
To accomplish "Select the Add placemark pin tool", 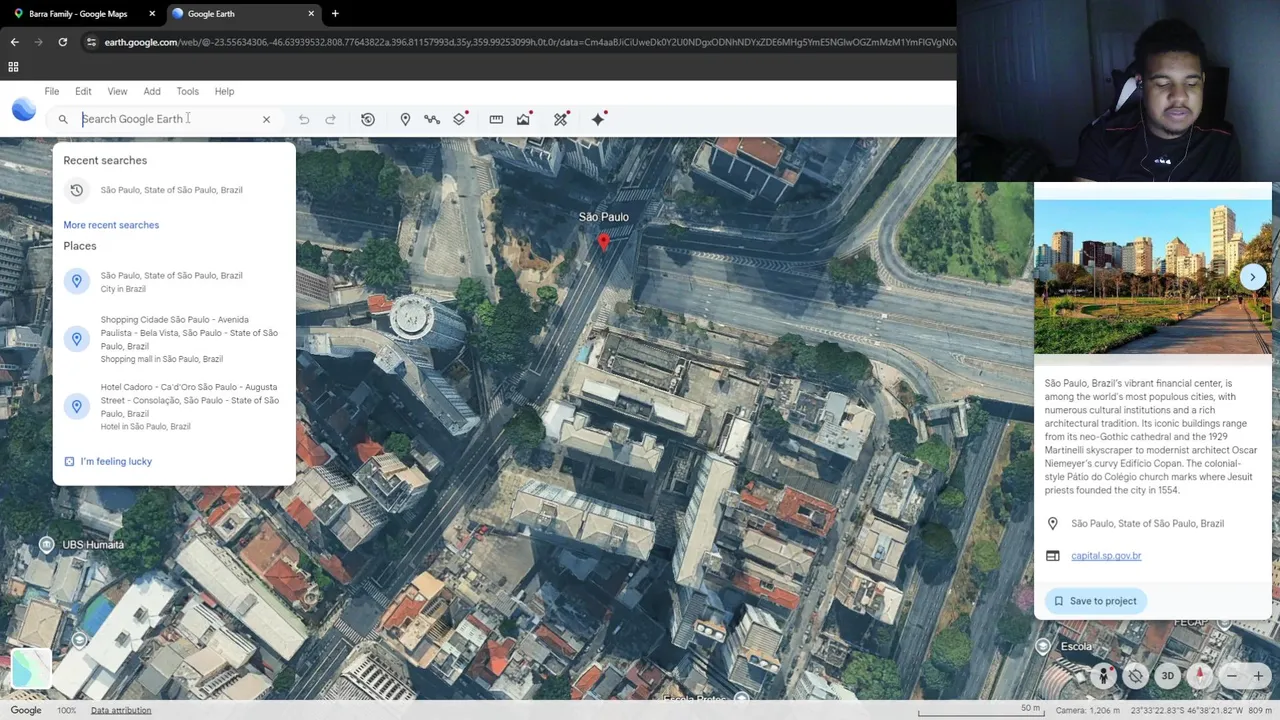I will click(x=405, y=119).
